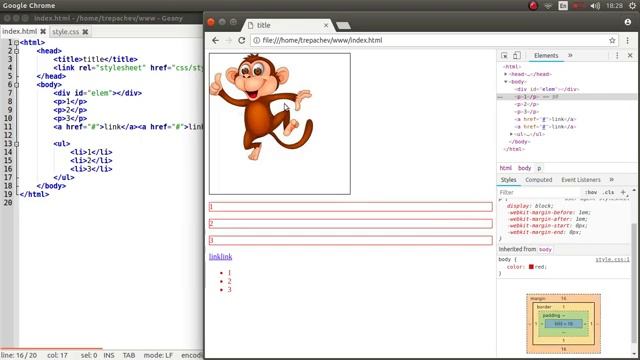The width and height of the screenshot is (640, 360).
Task: Open style.css:1 source link in Styles
Action: (612, 260)
